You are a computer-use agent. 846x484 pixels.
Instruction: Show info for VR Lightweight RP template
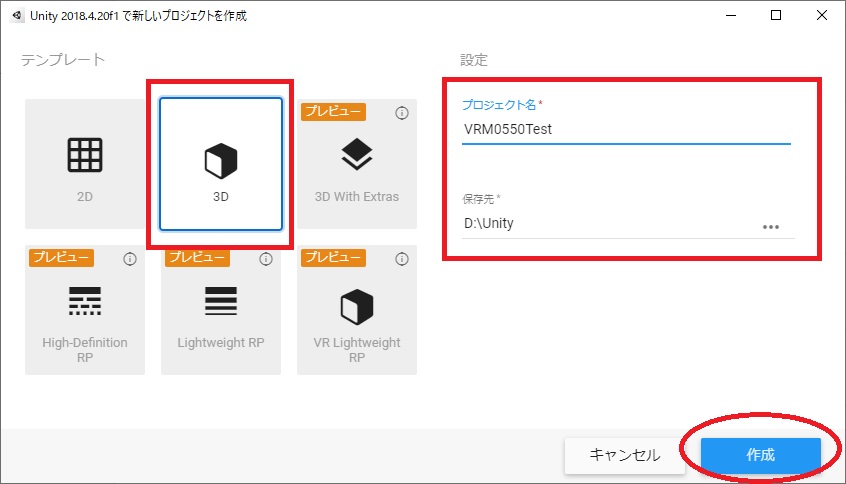(x=401, y=259)
